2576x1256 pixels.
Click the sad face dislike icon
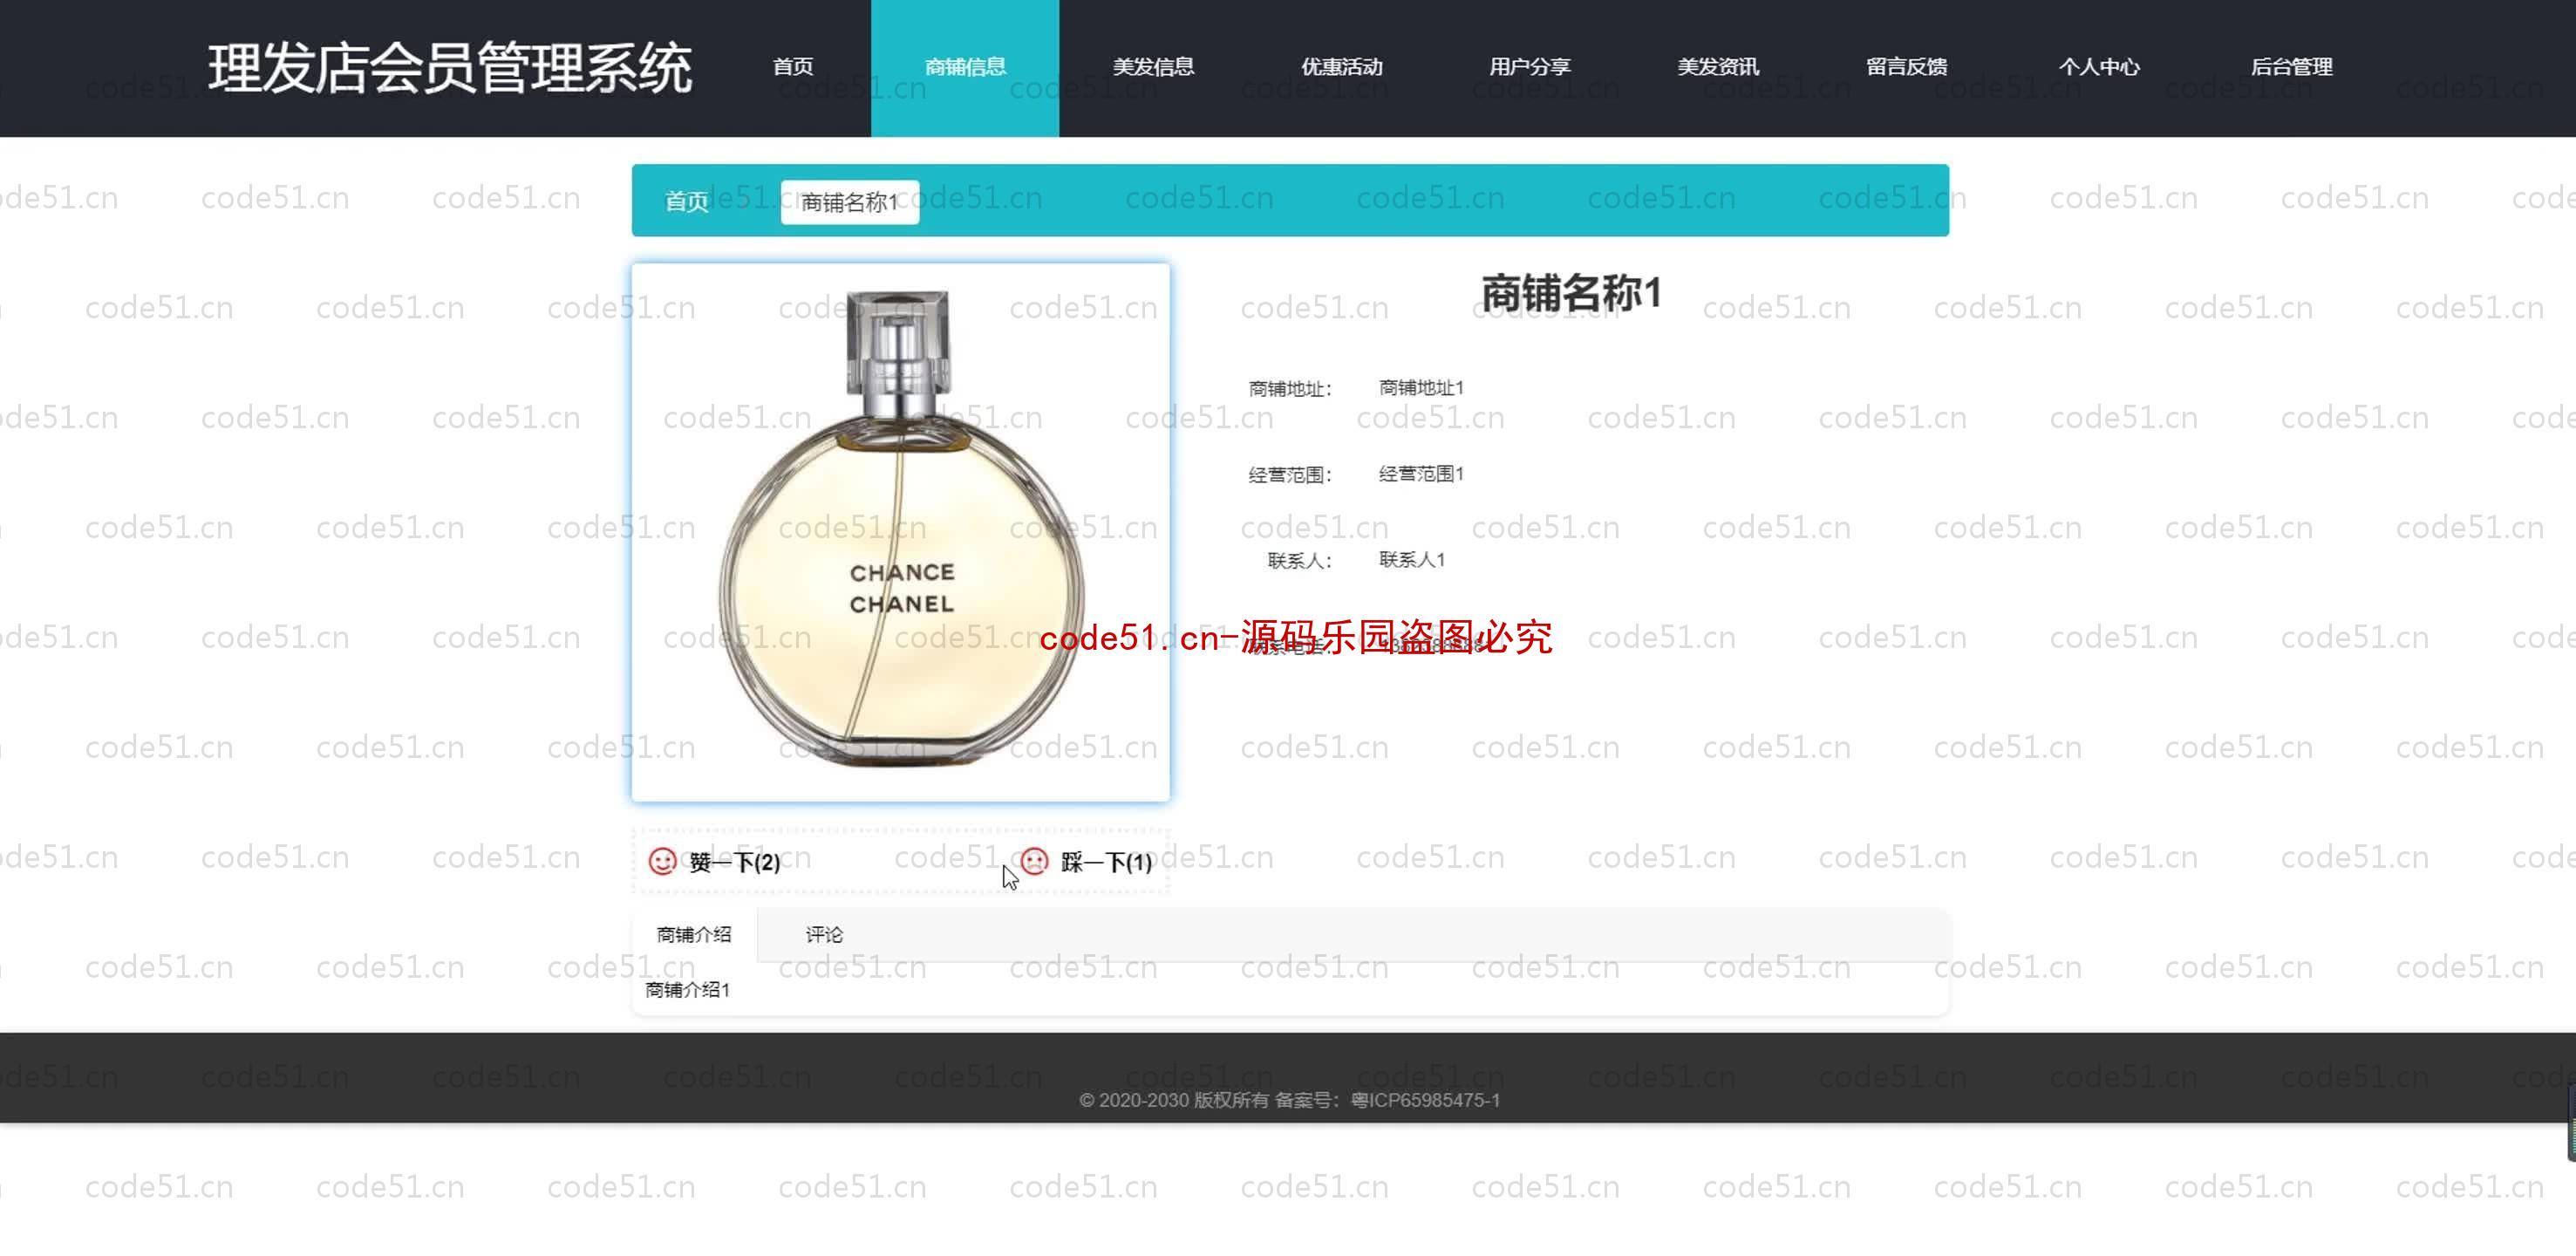tap(1034, 861)
